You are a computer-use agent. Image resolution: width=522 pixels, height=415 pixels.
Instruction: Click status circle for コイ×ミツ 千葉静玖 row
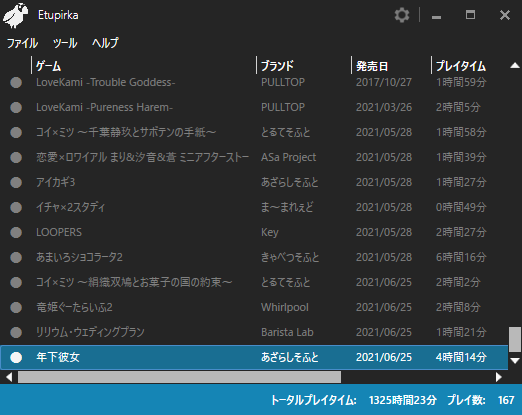pos(16,132)
